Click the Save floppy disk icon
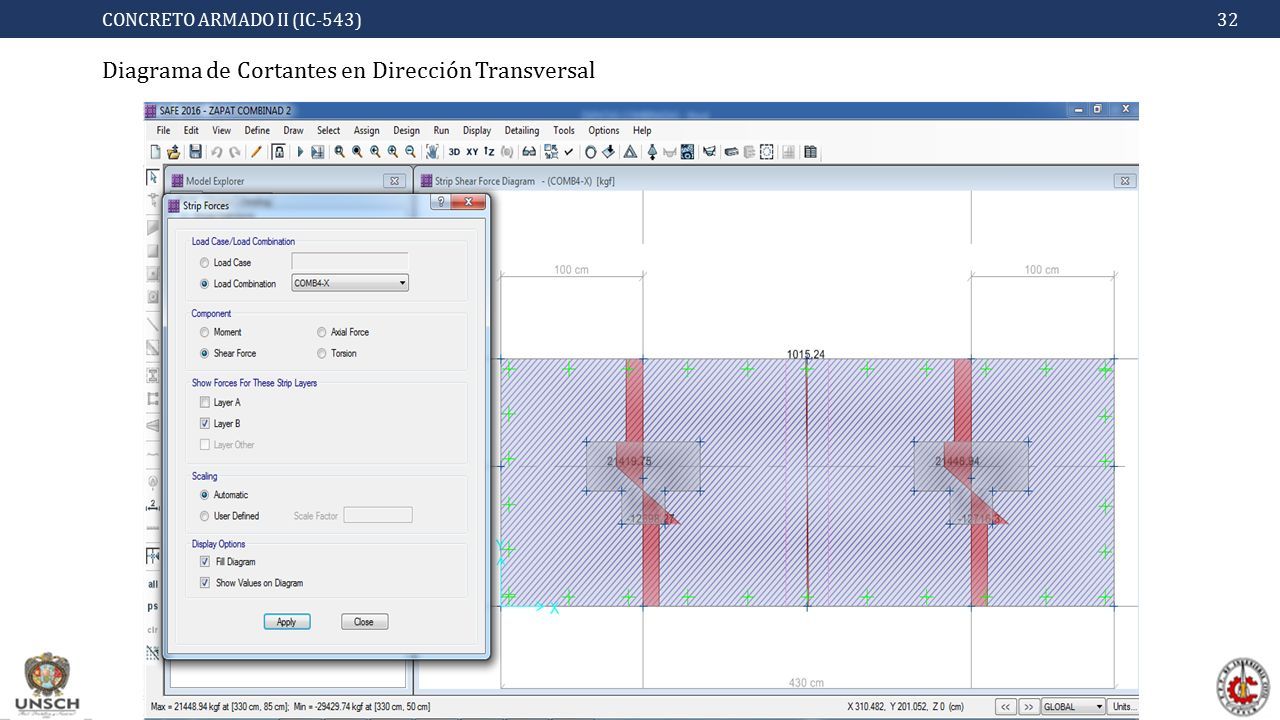 coord(196,152)
